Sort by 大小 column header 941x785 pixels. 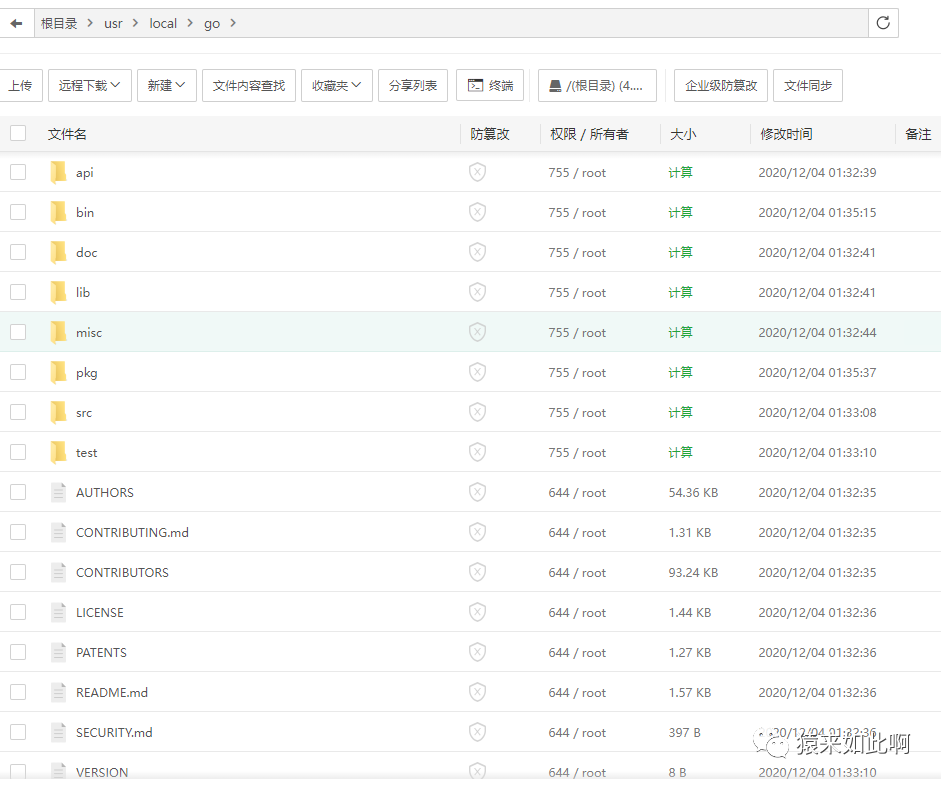click(683, 134)
